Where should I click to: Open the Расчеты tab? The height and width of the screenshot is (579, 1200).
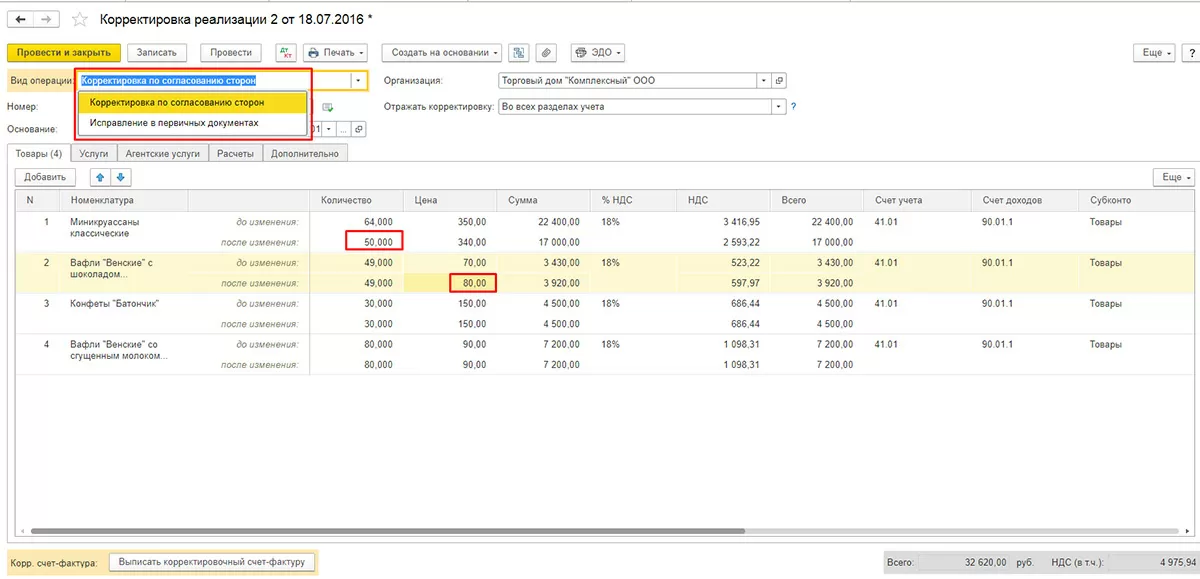[236, 153]
